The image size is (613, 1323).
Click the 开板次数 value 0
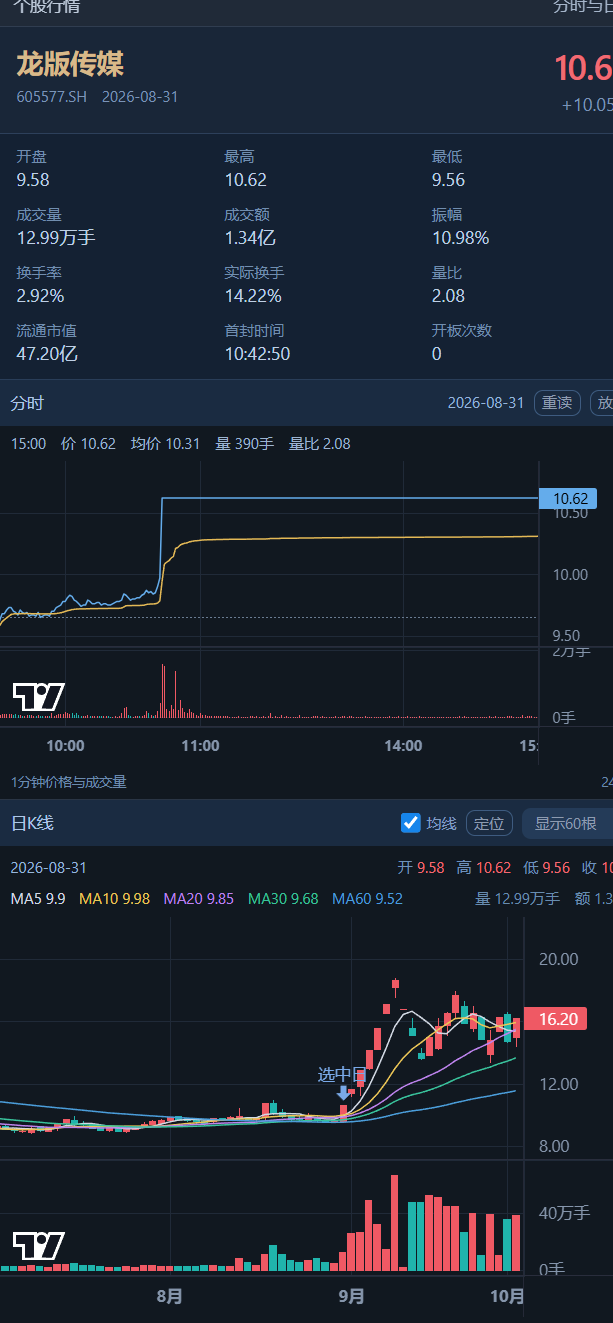coord(437,354)
